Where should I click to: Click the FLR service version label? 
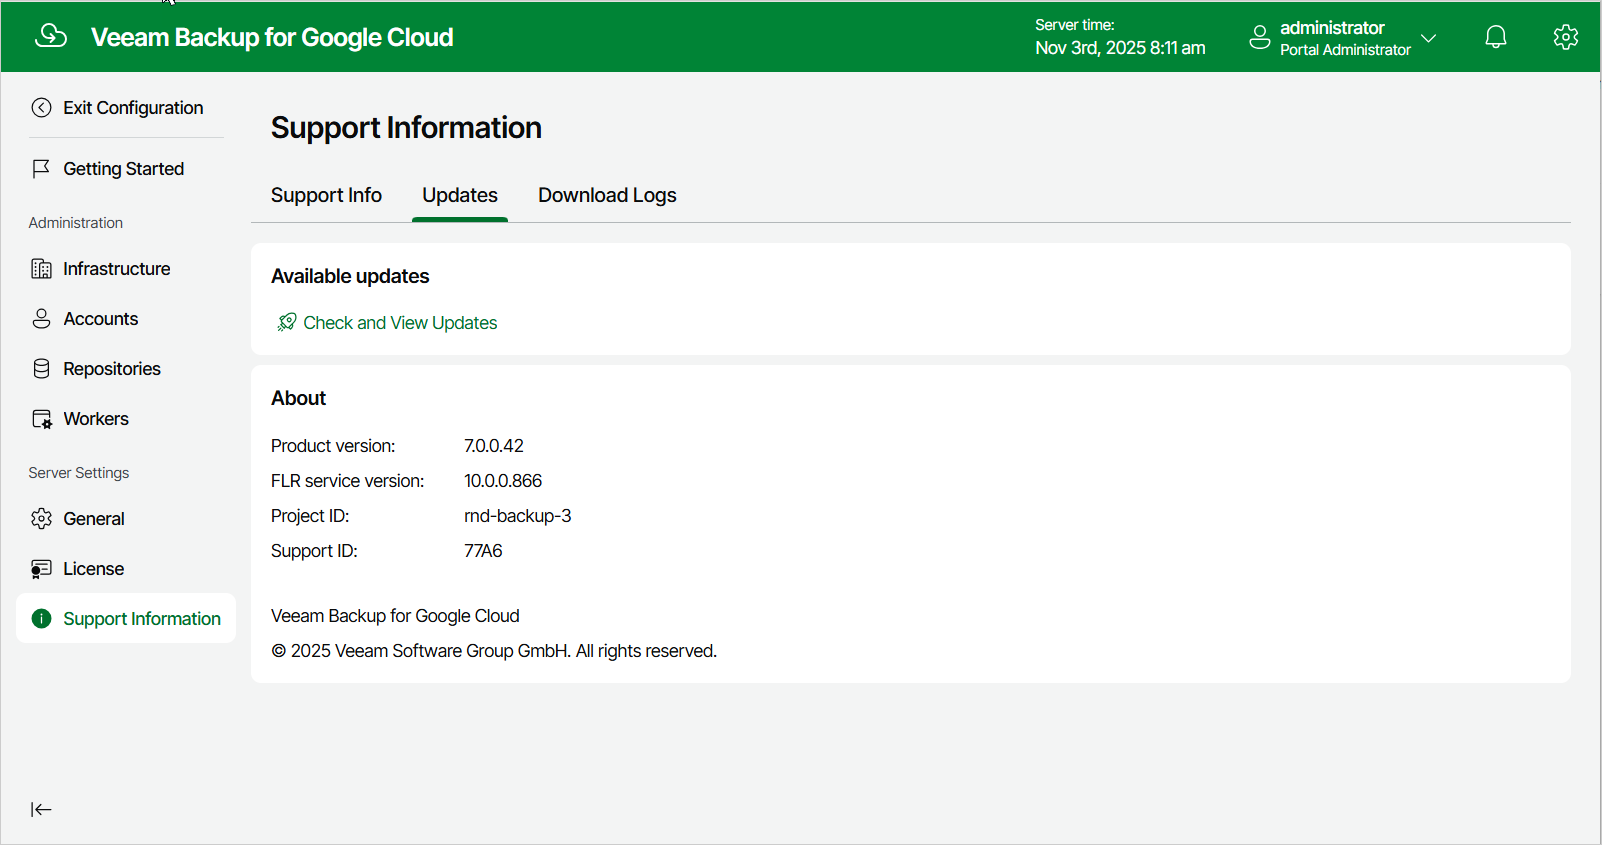(348, 481)
